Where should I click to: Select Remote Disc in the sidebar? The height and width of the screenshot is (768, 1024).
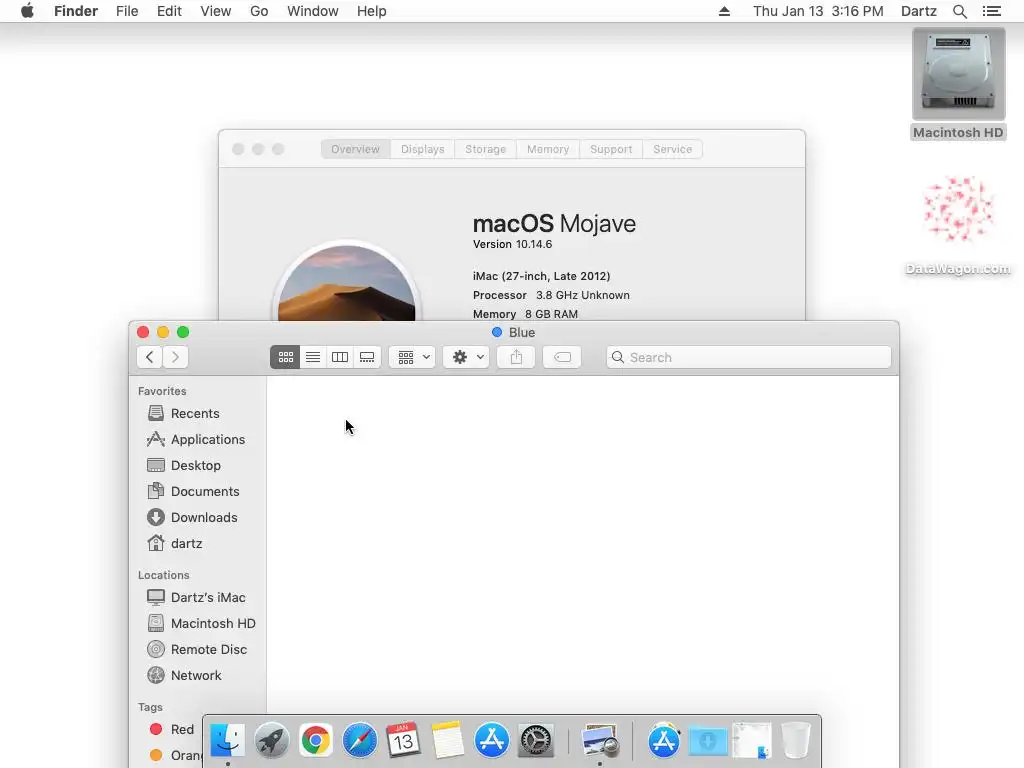[x=199, y=649]
